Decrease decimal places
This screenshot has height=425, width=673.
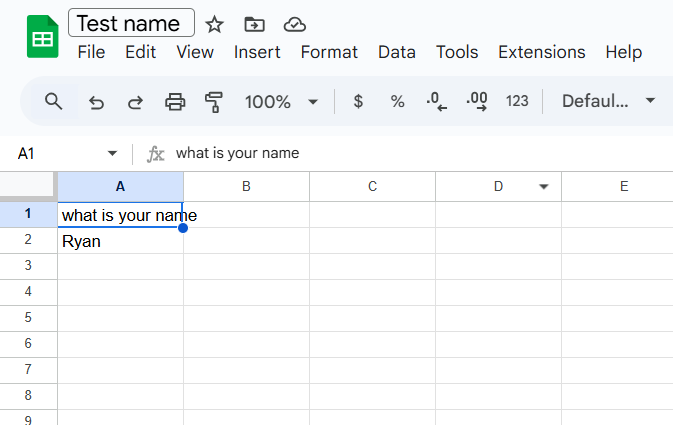pyautogui.click(x=436, y=101)
